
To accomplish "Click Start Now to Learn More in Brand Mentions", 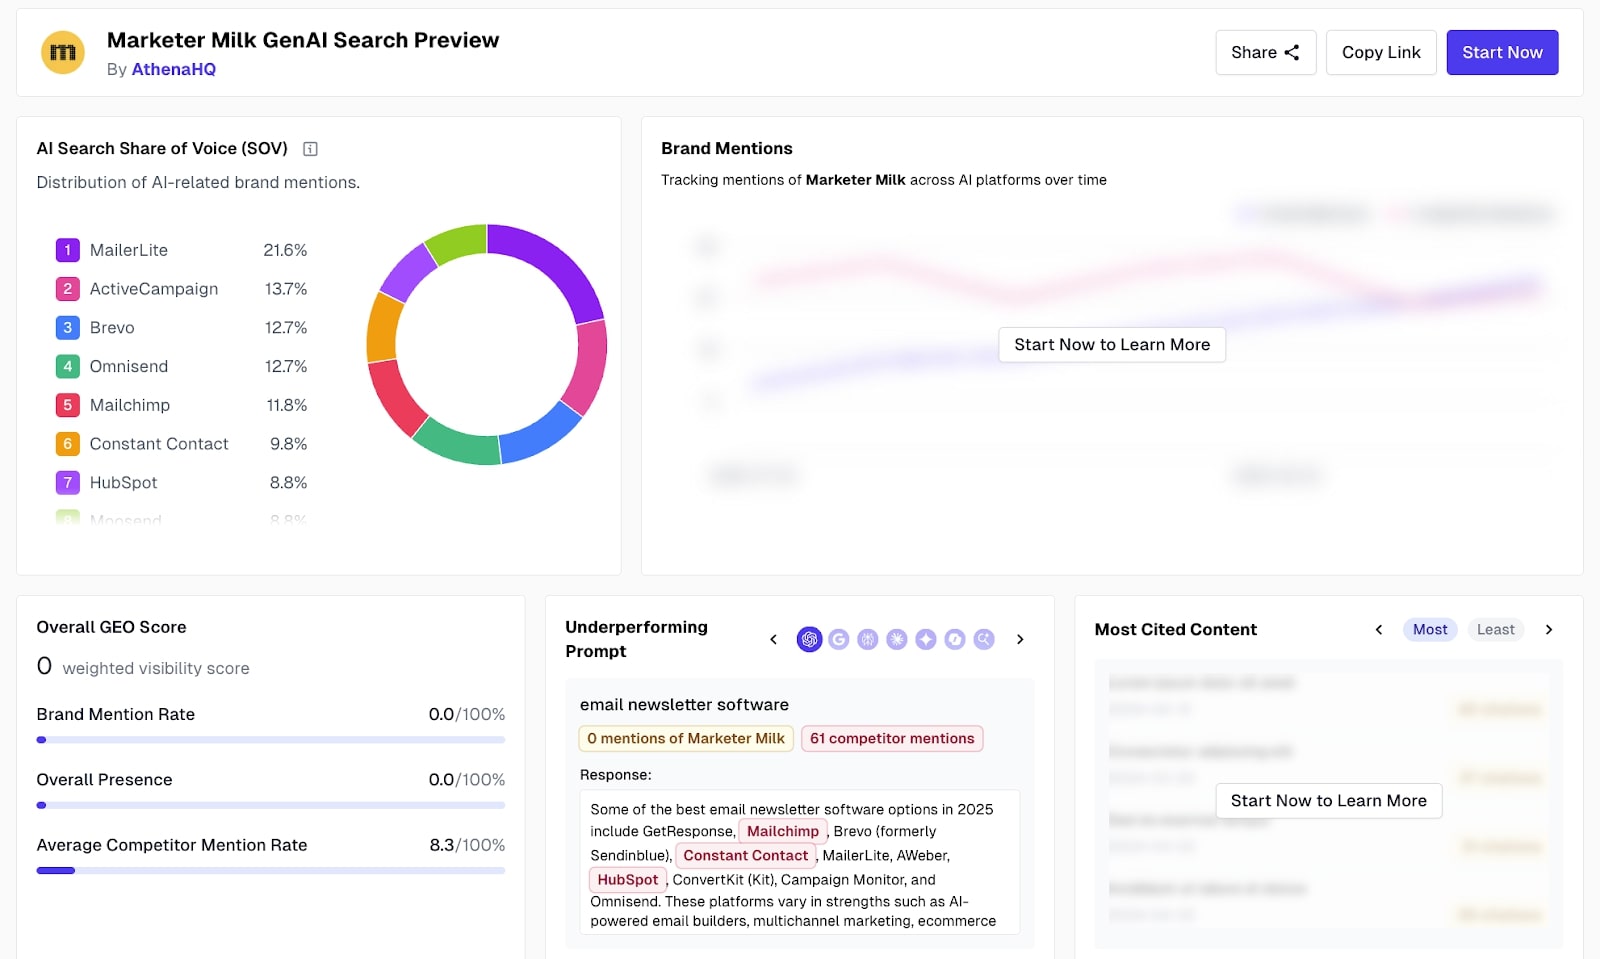I will point(1112,344).
